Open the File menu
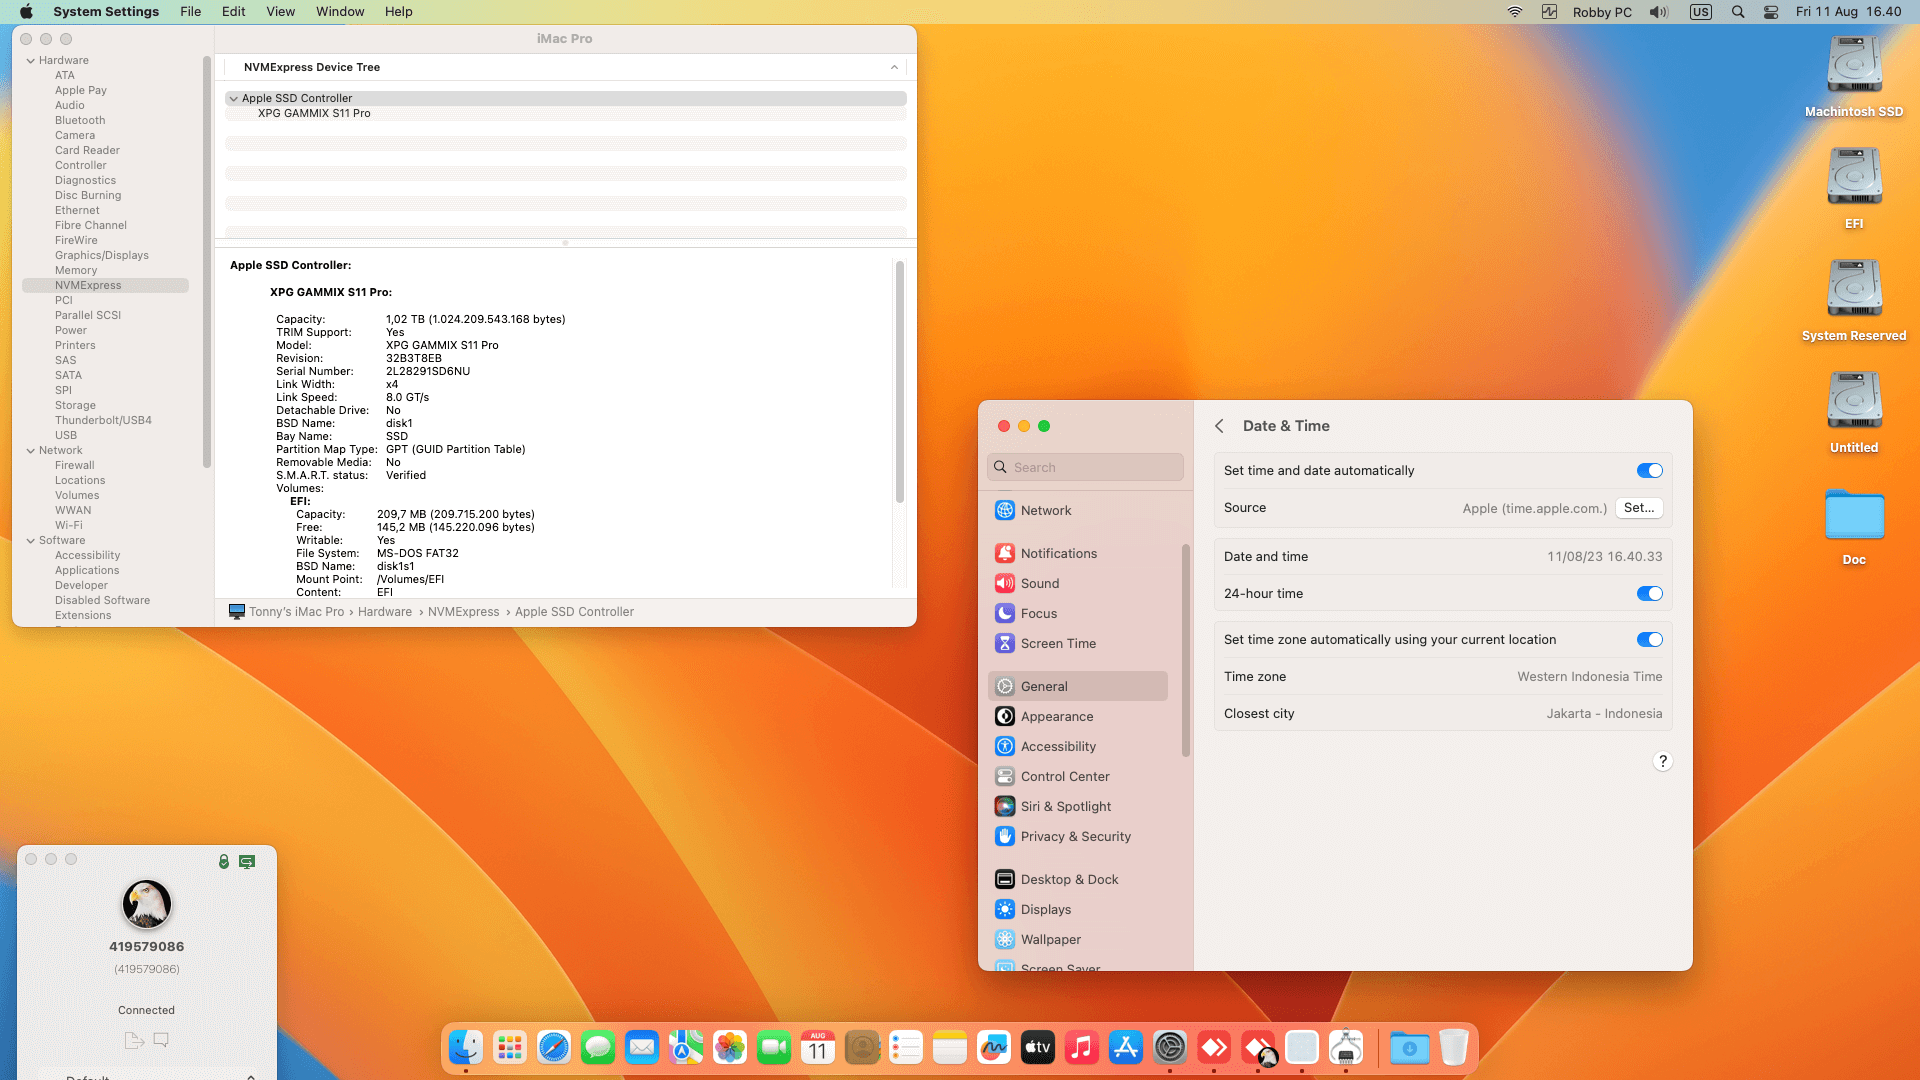This screenshot has width=1920, height=1080. coord(190,12)
